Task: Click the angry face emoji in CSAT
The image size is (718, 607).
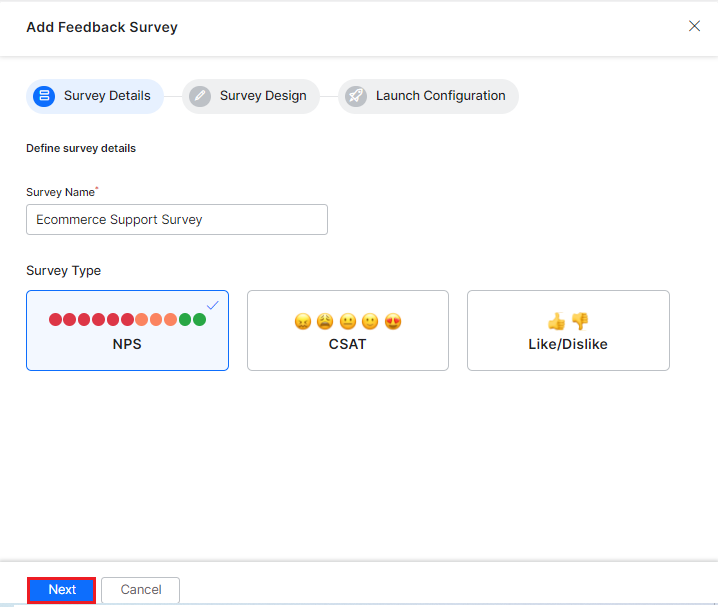Action: pos(303,322)
